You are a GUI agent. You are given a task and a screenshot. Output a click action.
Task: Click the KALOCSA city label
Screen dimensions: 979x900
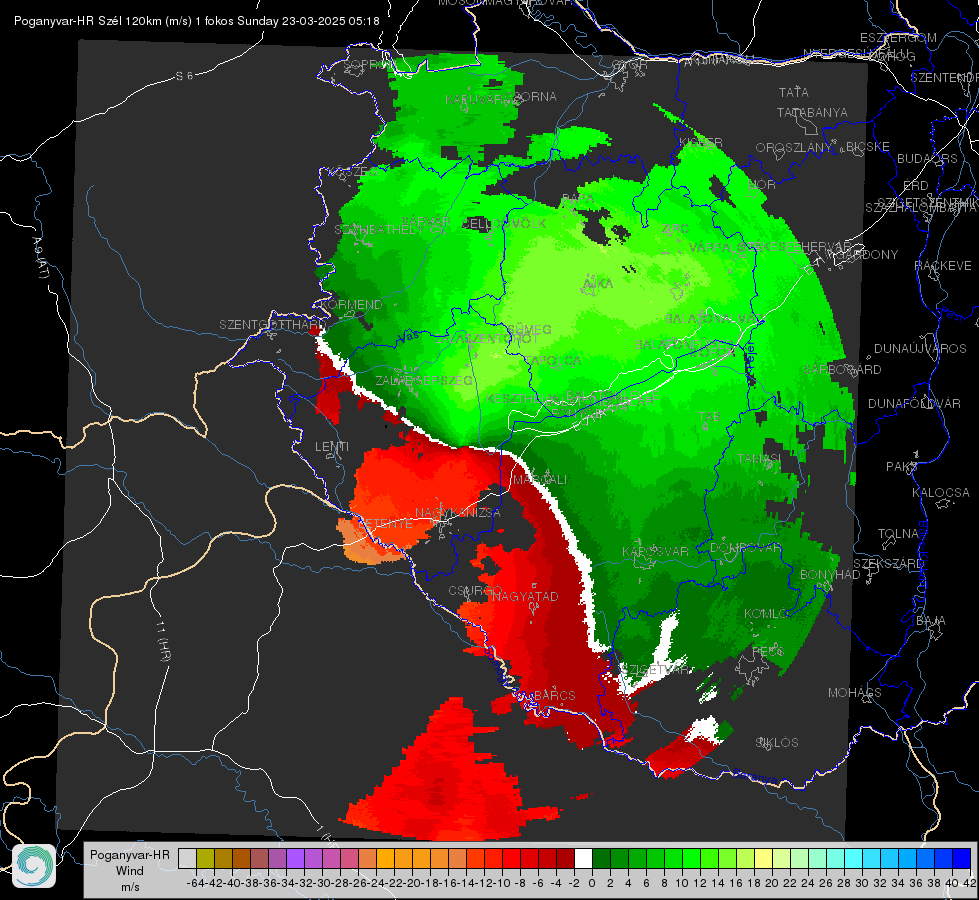pos(940,493)
